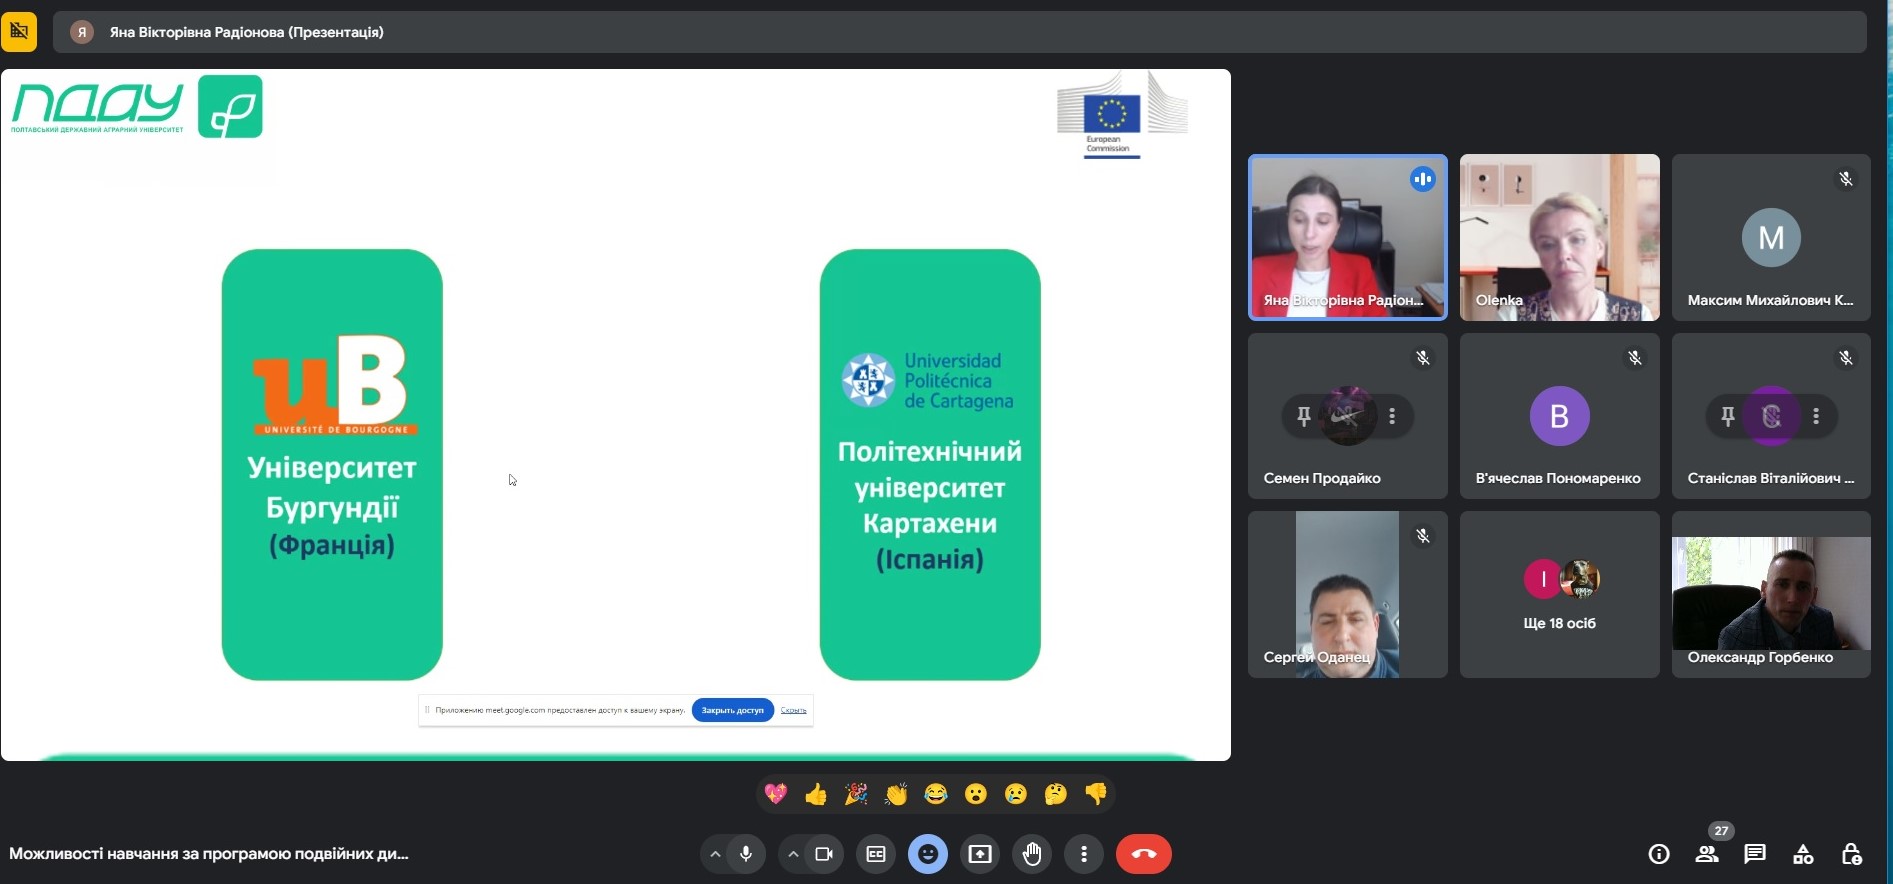1893x884 pixels.
Task: Send the clapping hands reaction
Action: pos(896,794)
